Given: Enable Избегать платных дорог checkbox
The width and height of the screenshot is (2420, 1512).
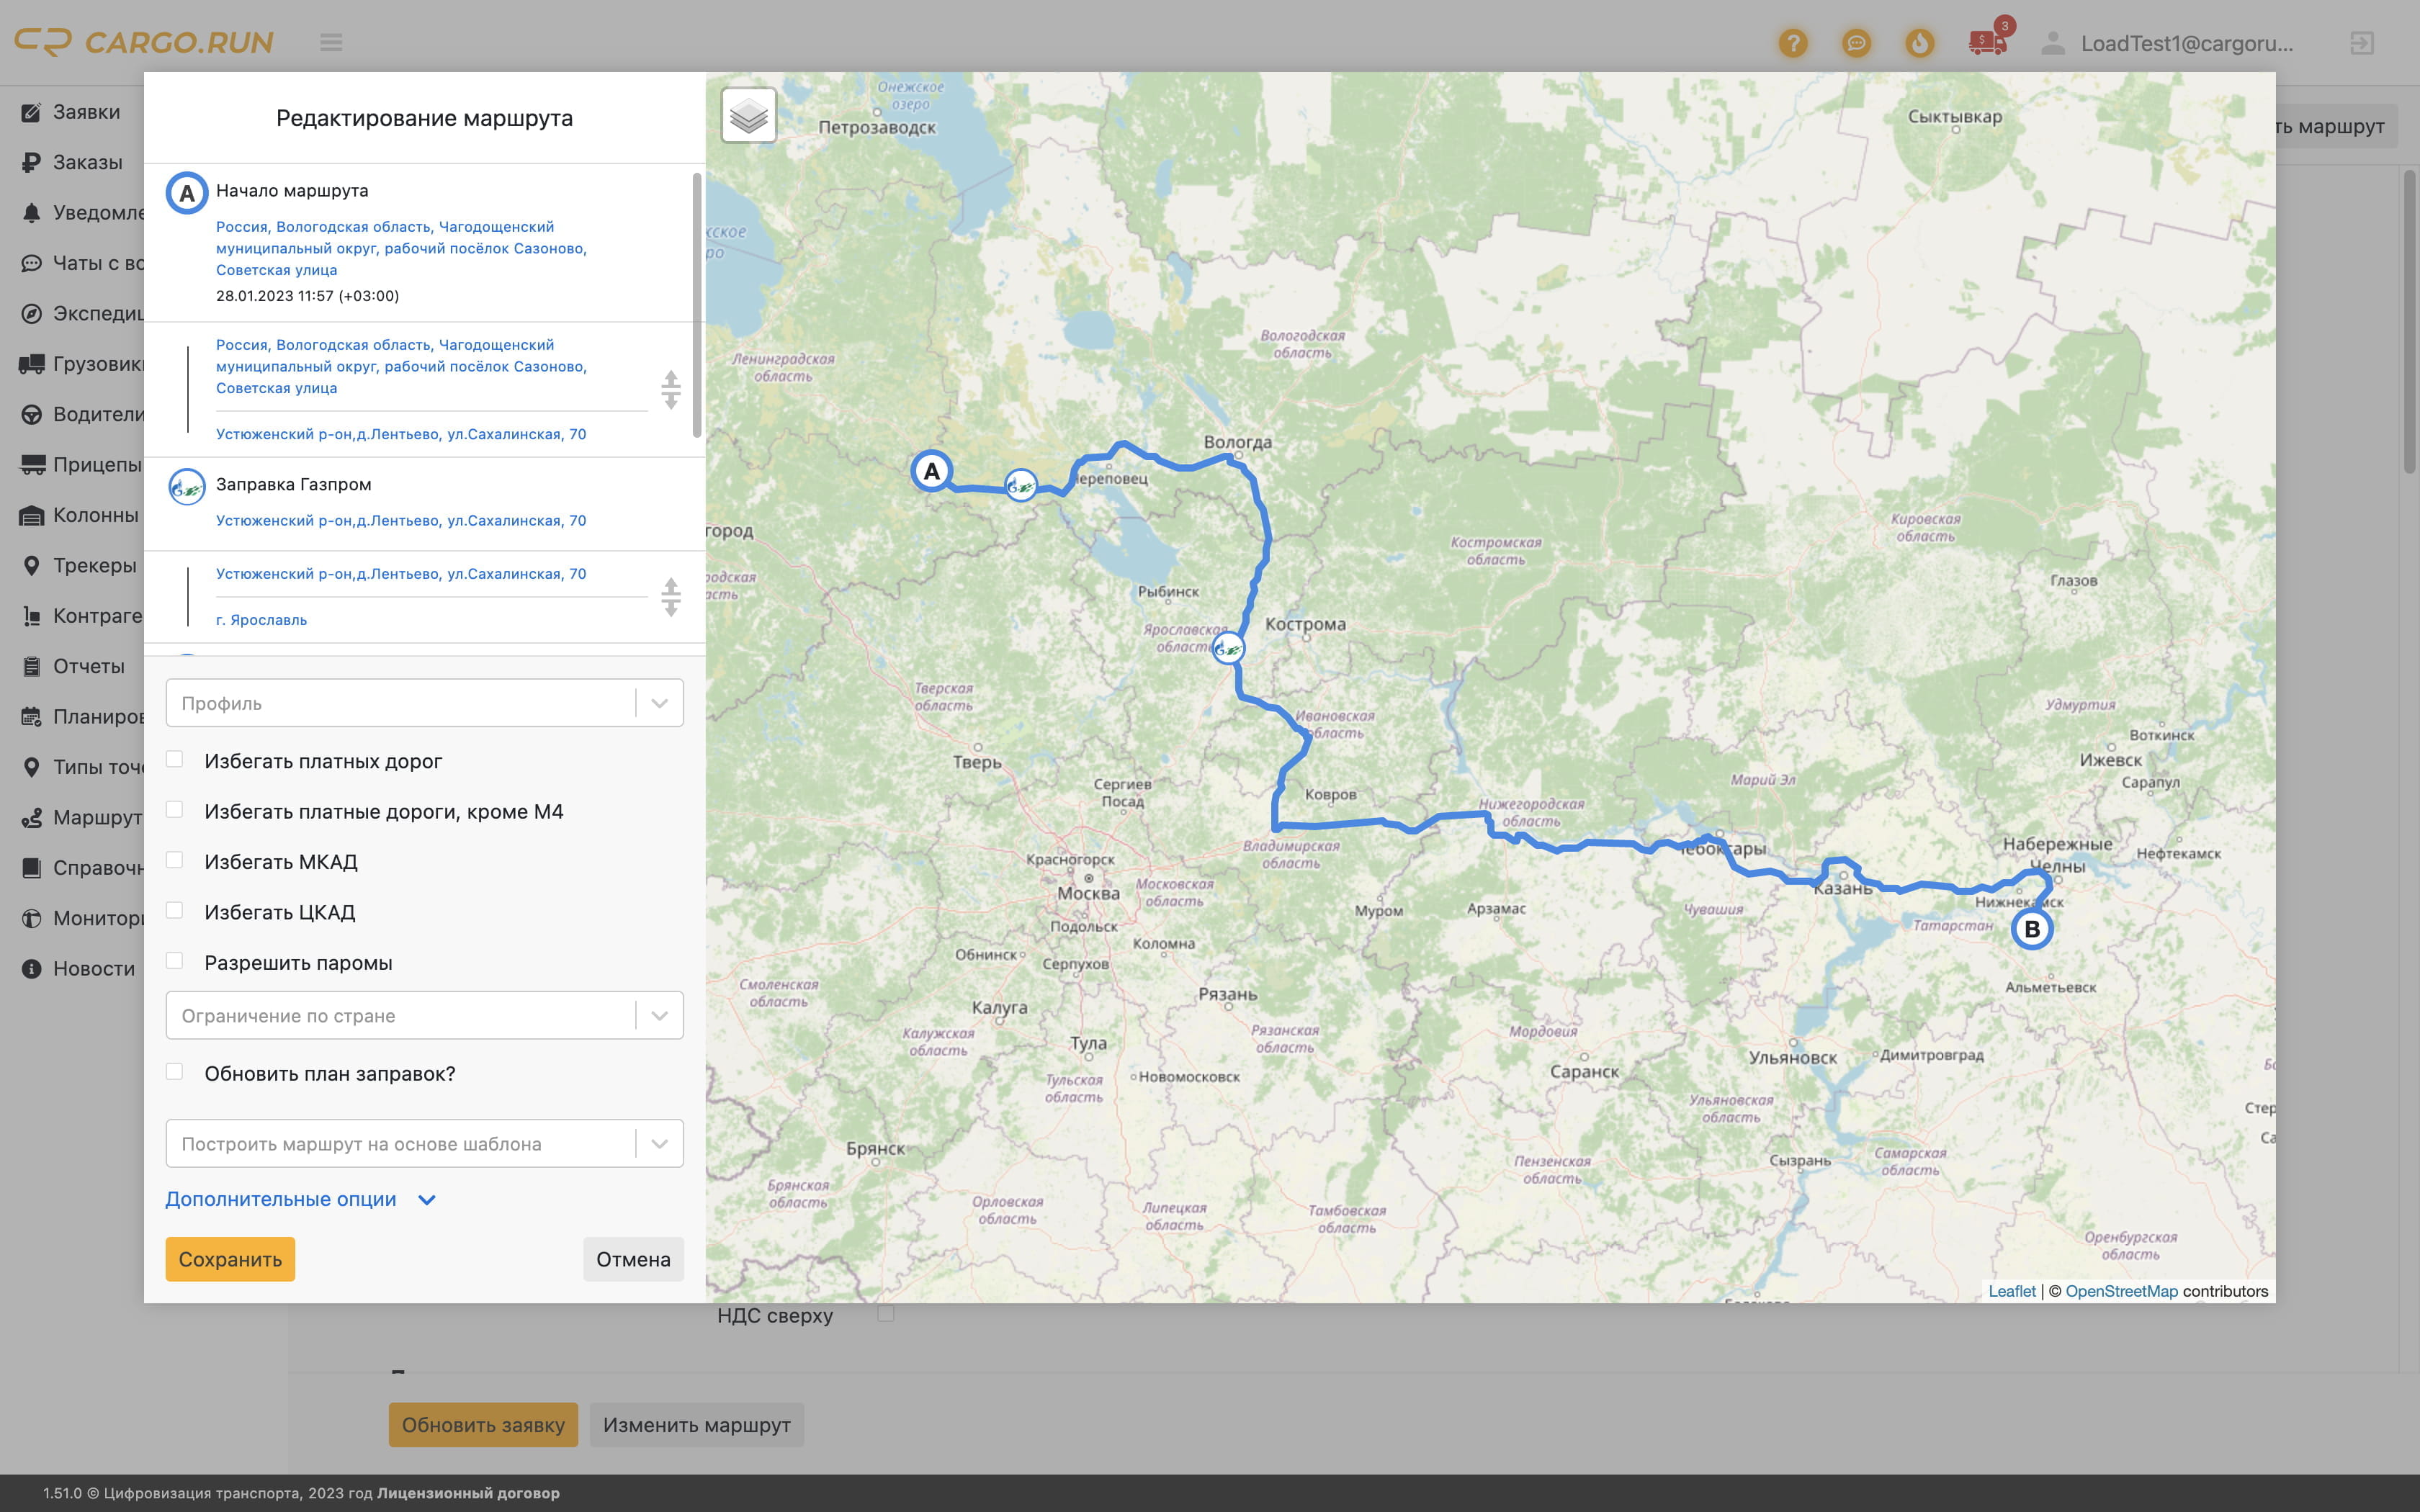Looking at the screenshot, I should pyautogui.click(x=174, y=759).
